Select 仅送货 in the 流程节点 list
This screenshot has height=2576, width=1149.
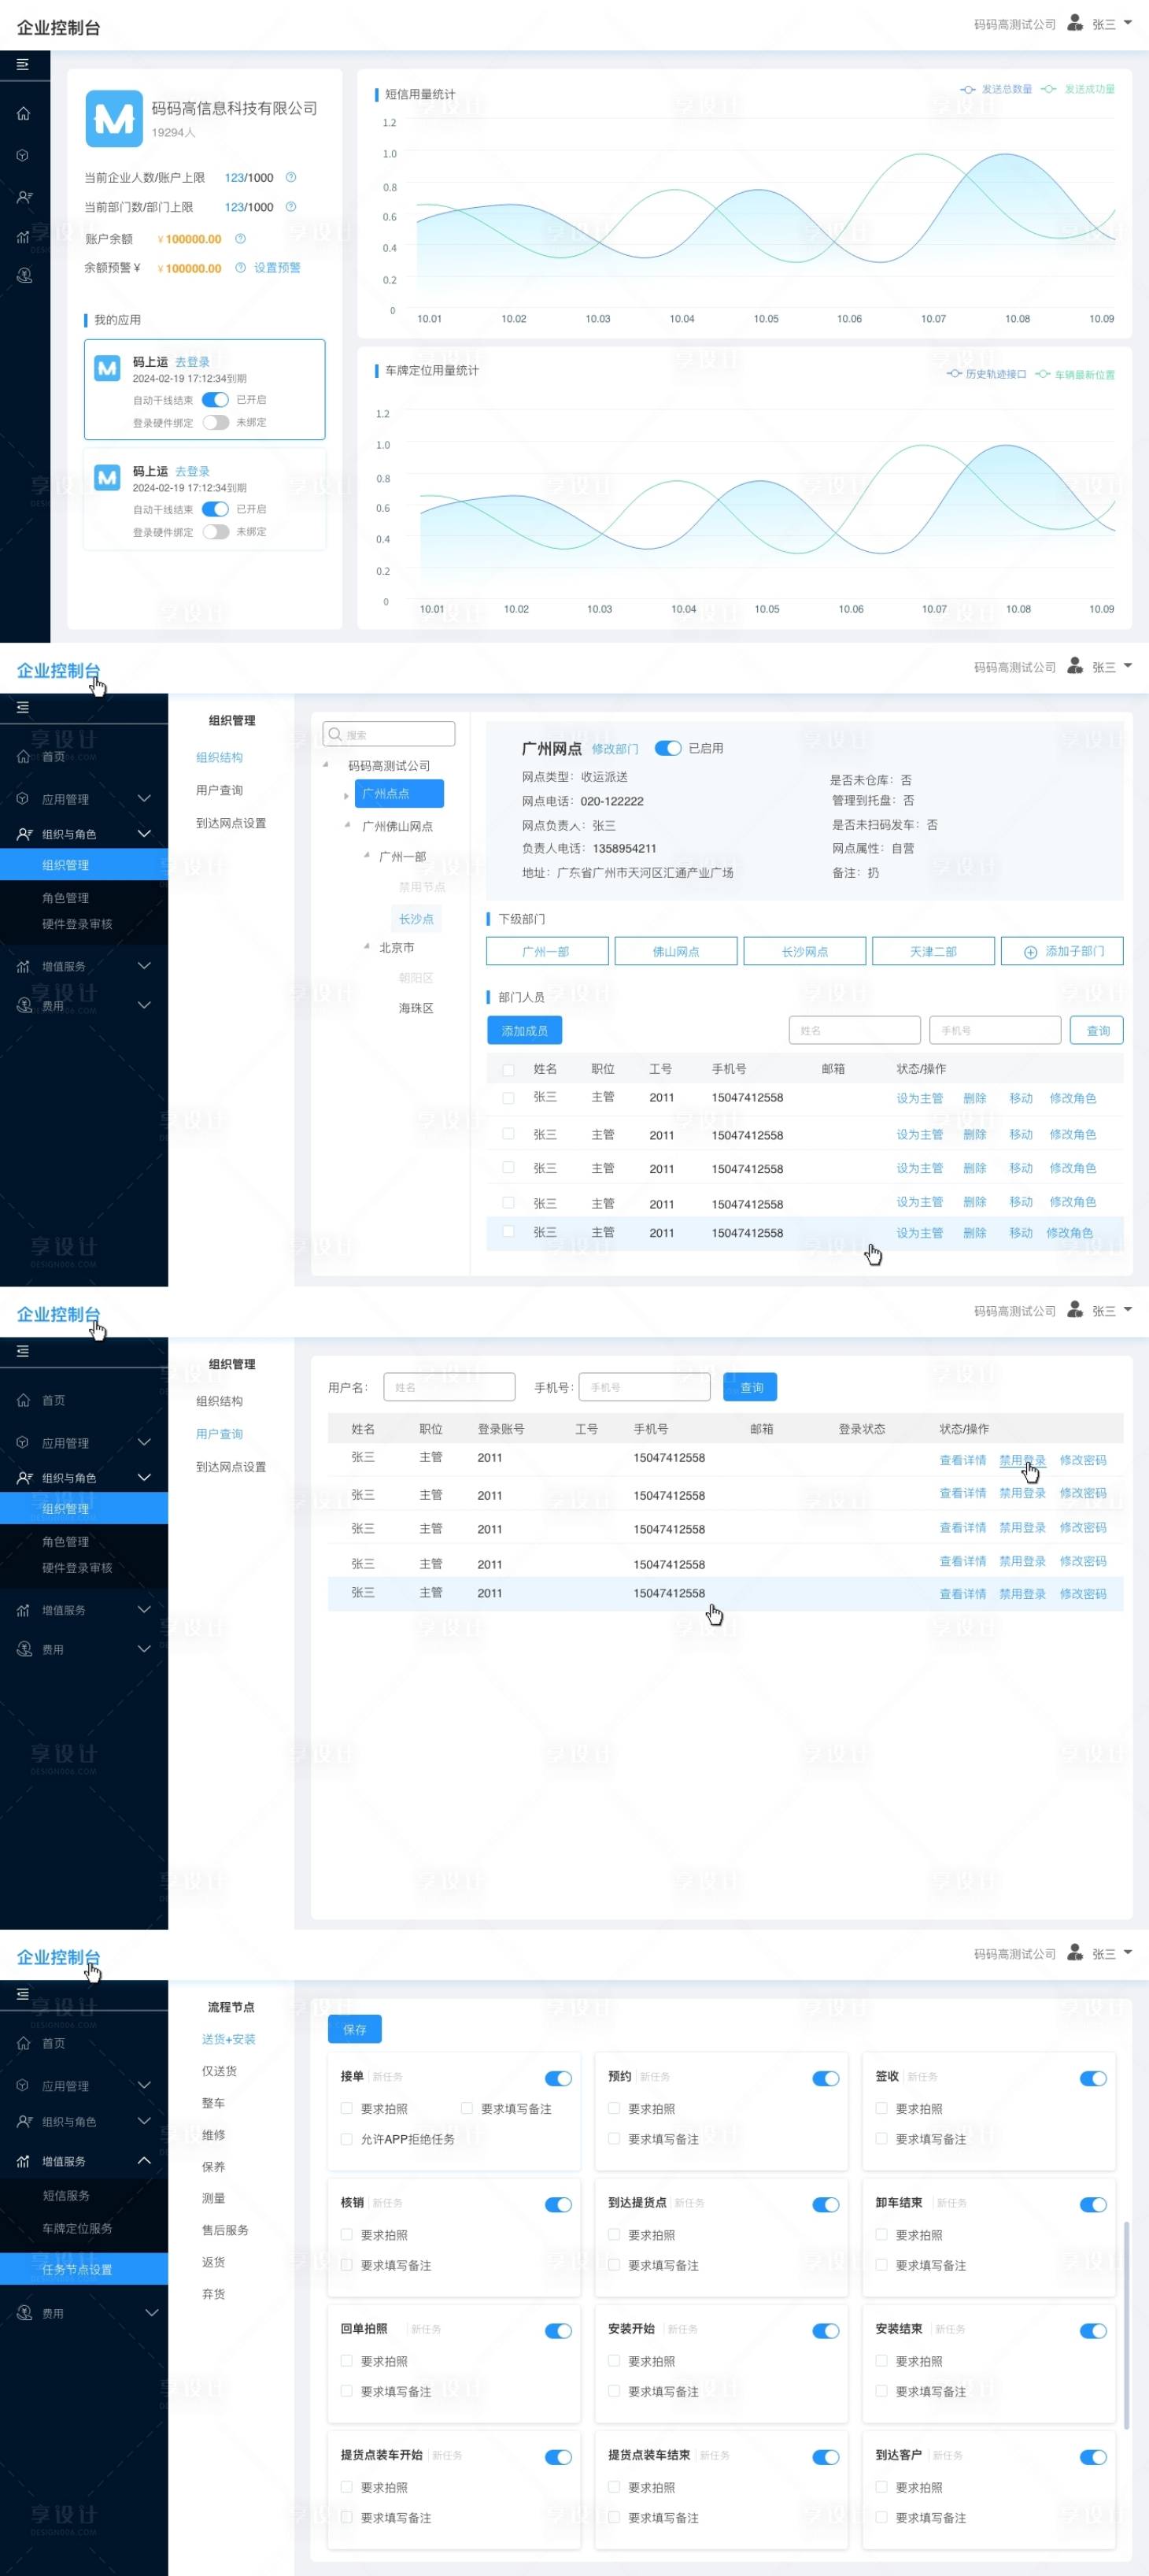219,2071
